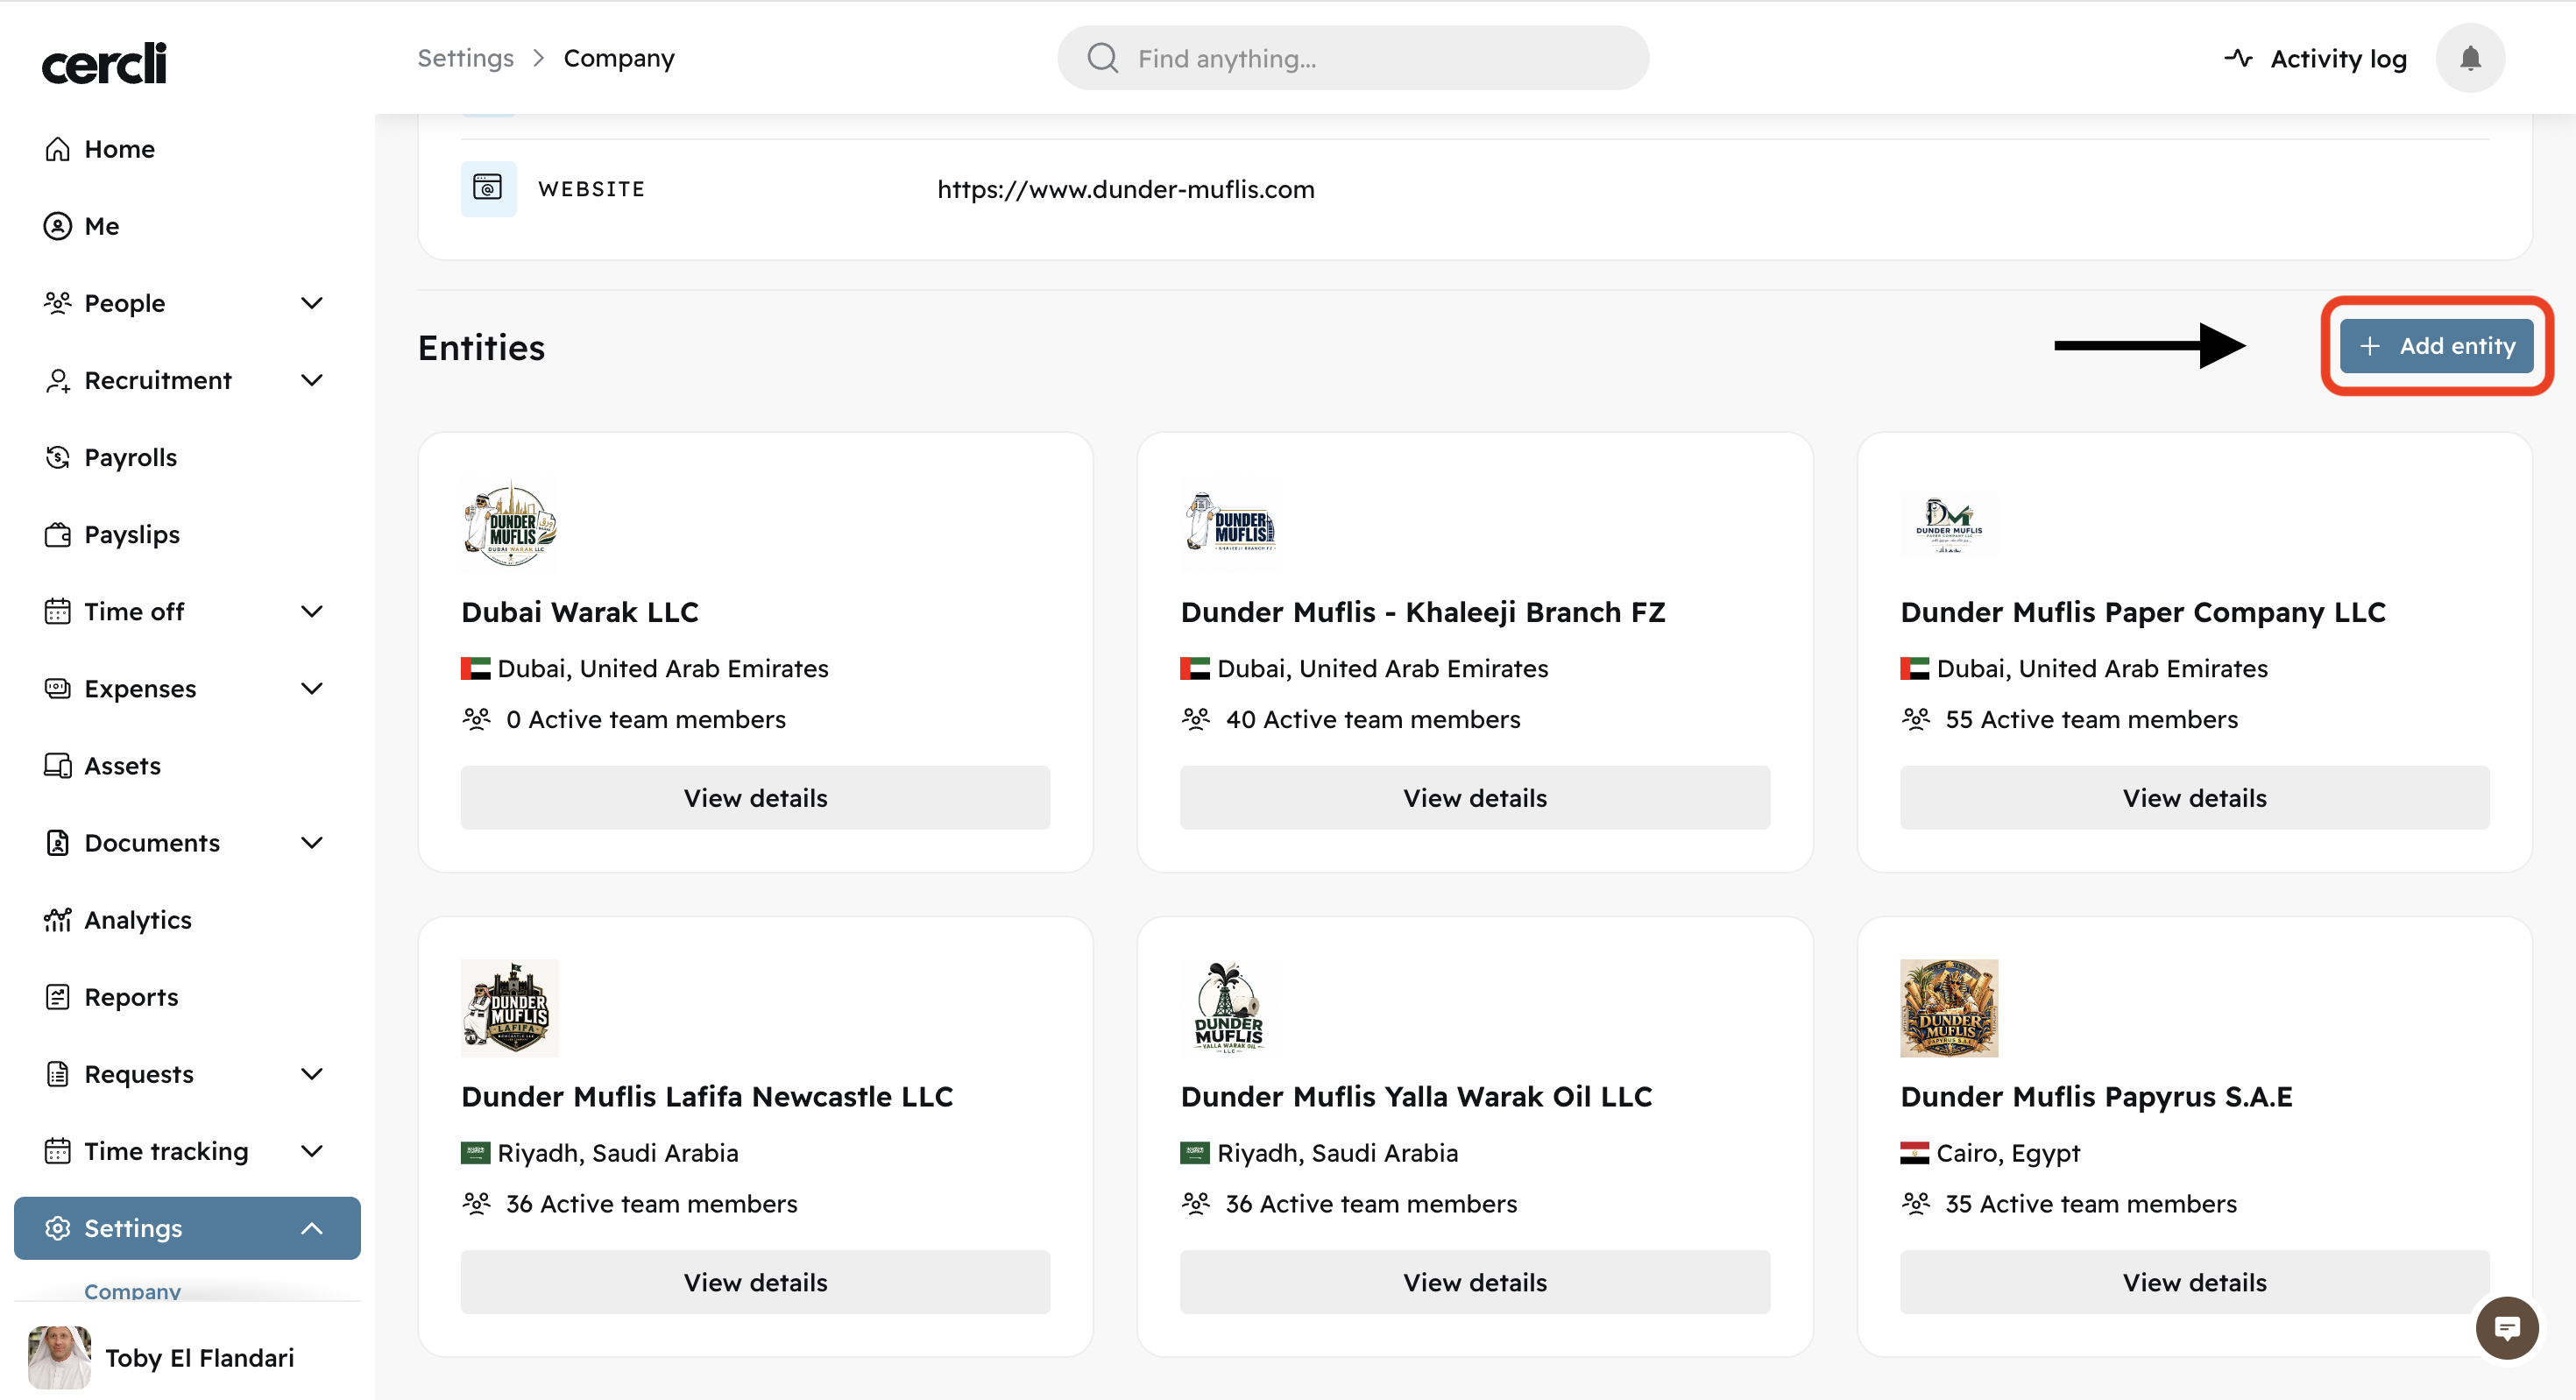This screenshot has width=2576, height=1400.
Task: Click the Payrolls sidebar icon
Action: [x=58, y=457]
